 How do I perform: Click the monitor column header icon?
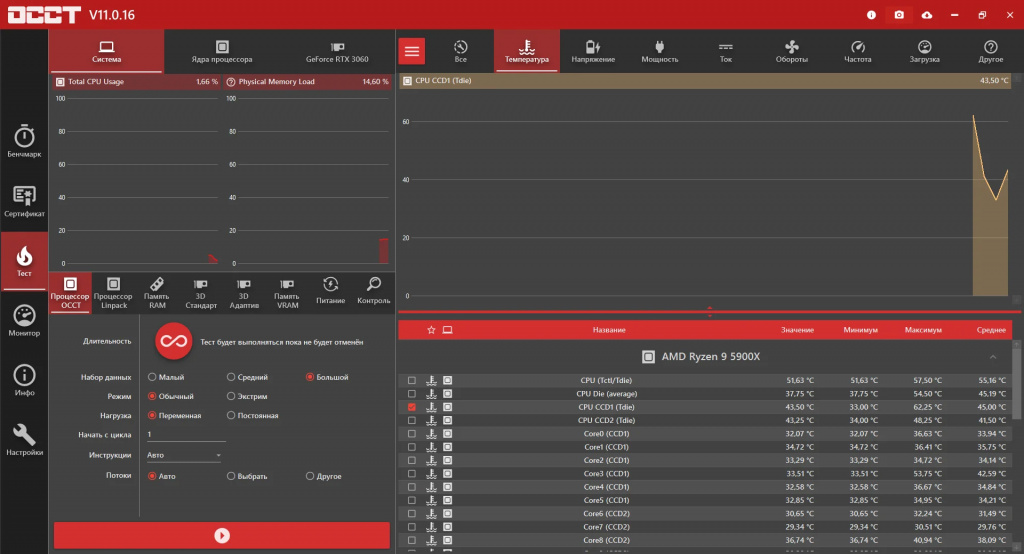(447, 330)
